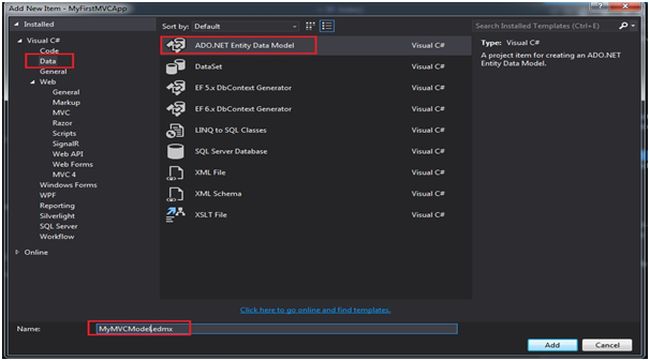Close the Add New Item dialog
Screen dimensions: 650x361
coord(625,6)
